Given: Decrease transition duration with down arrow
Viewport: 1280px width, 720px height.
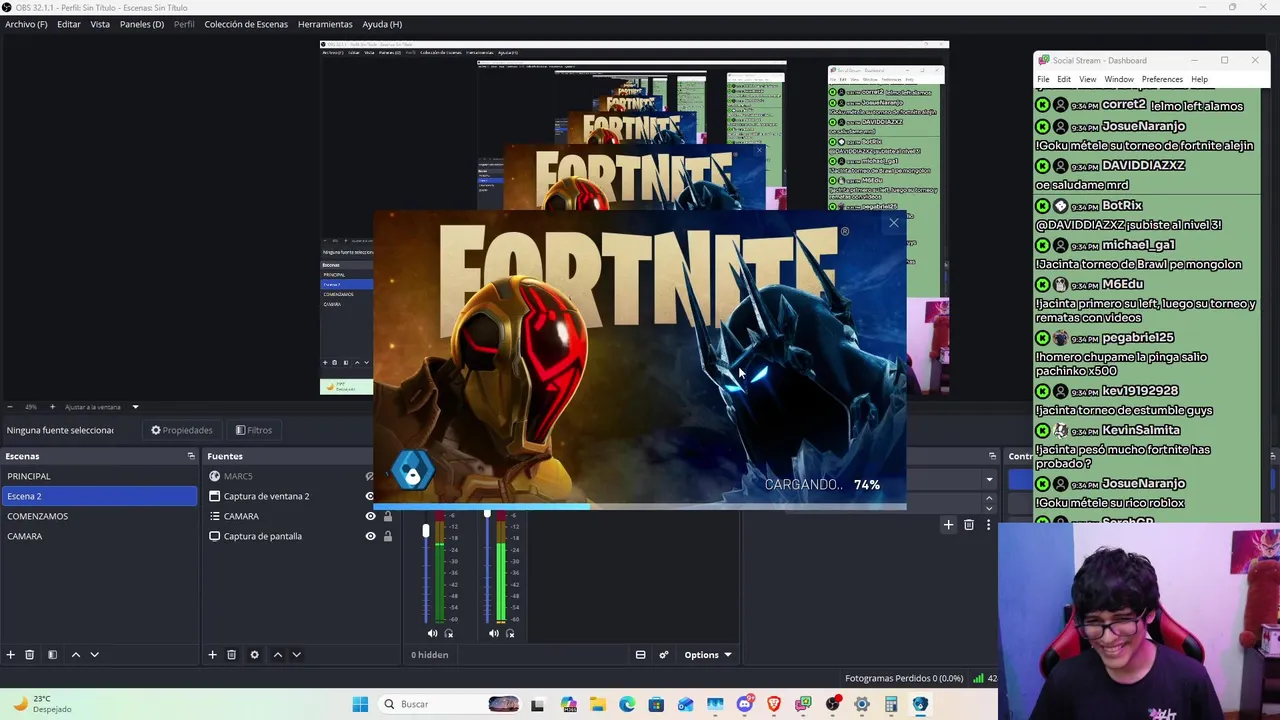Looking at the screenshot, I should click(989, 508).
